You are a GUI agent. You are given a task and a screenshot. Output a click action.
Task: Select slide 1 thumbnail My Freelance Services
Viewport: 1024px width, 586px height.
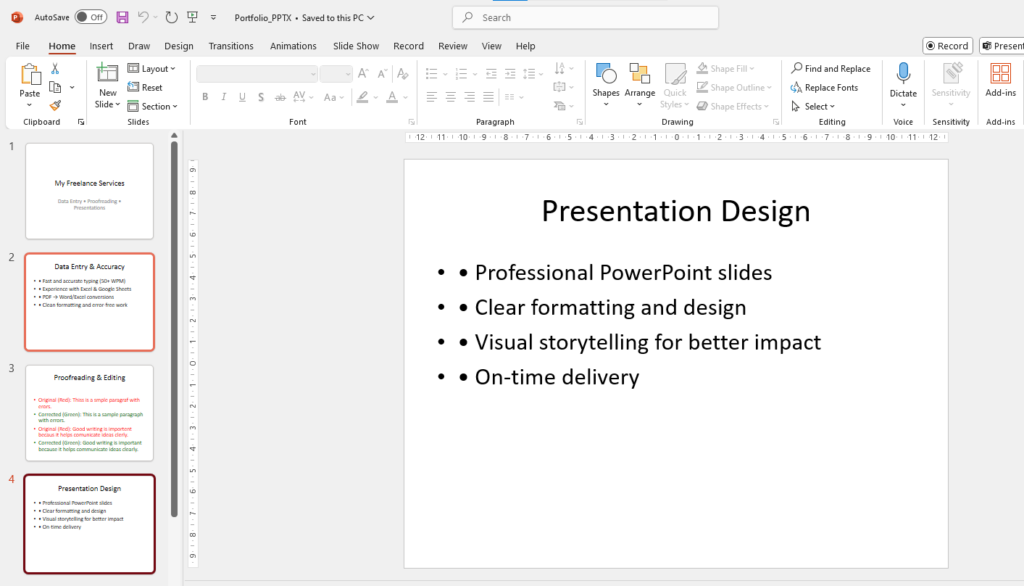[89, 191]
